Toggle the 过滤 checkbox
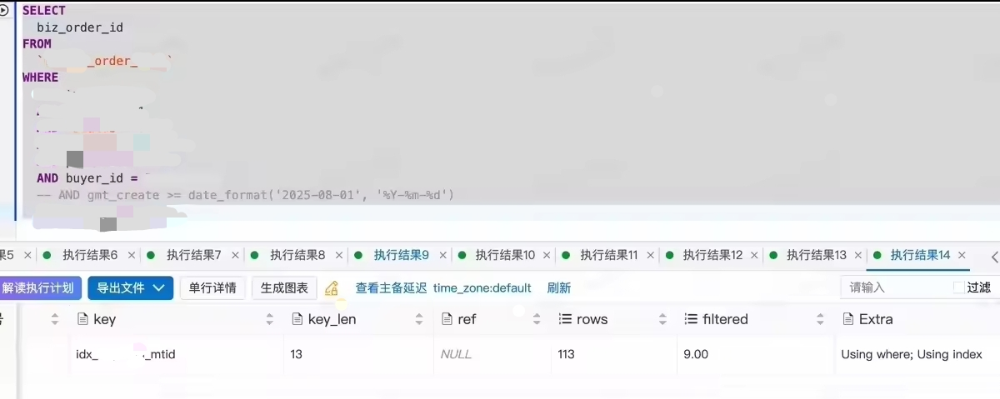1000x399 pixels. click(959, 287)
